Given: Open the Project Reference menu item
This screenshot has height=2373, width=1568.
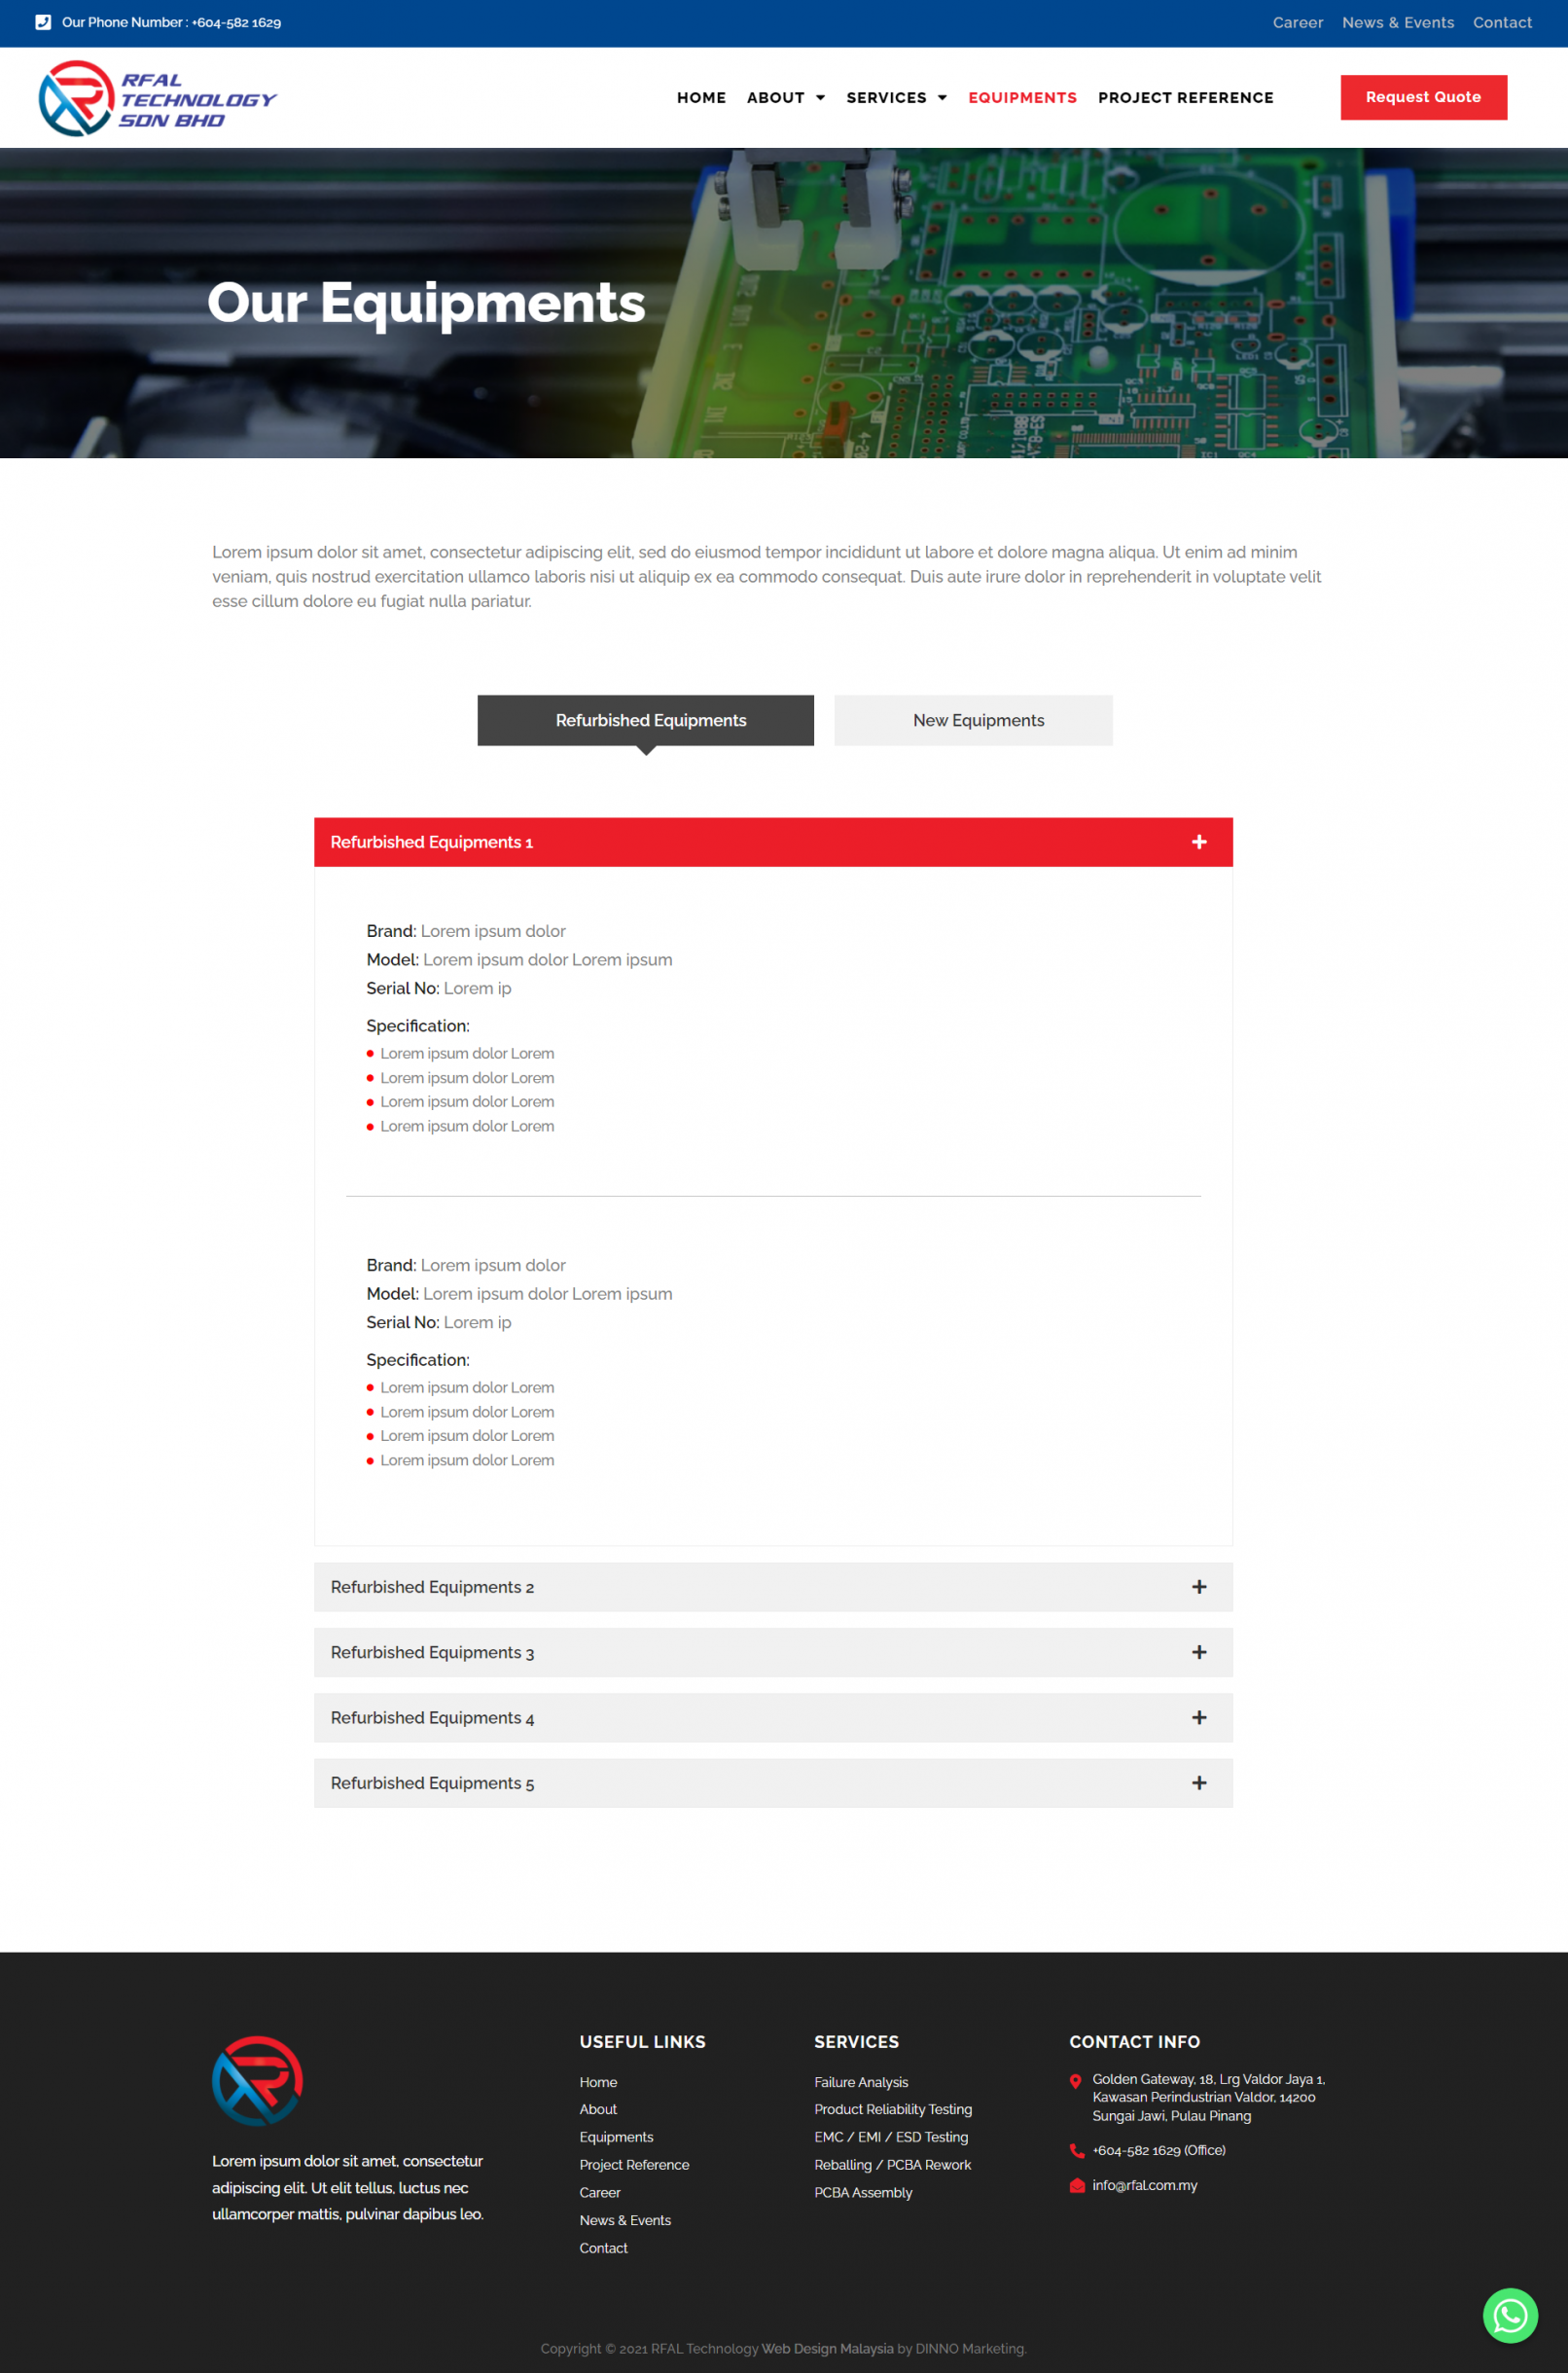Looking at the screenshot, I should (1185, 98).
